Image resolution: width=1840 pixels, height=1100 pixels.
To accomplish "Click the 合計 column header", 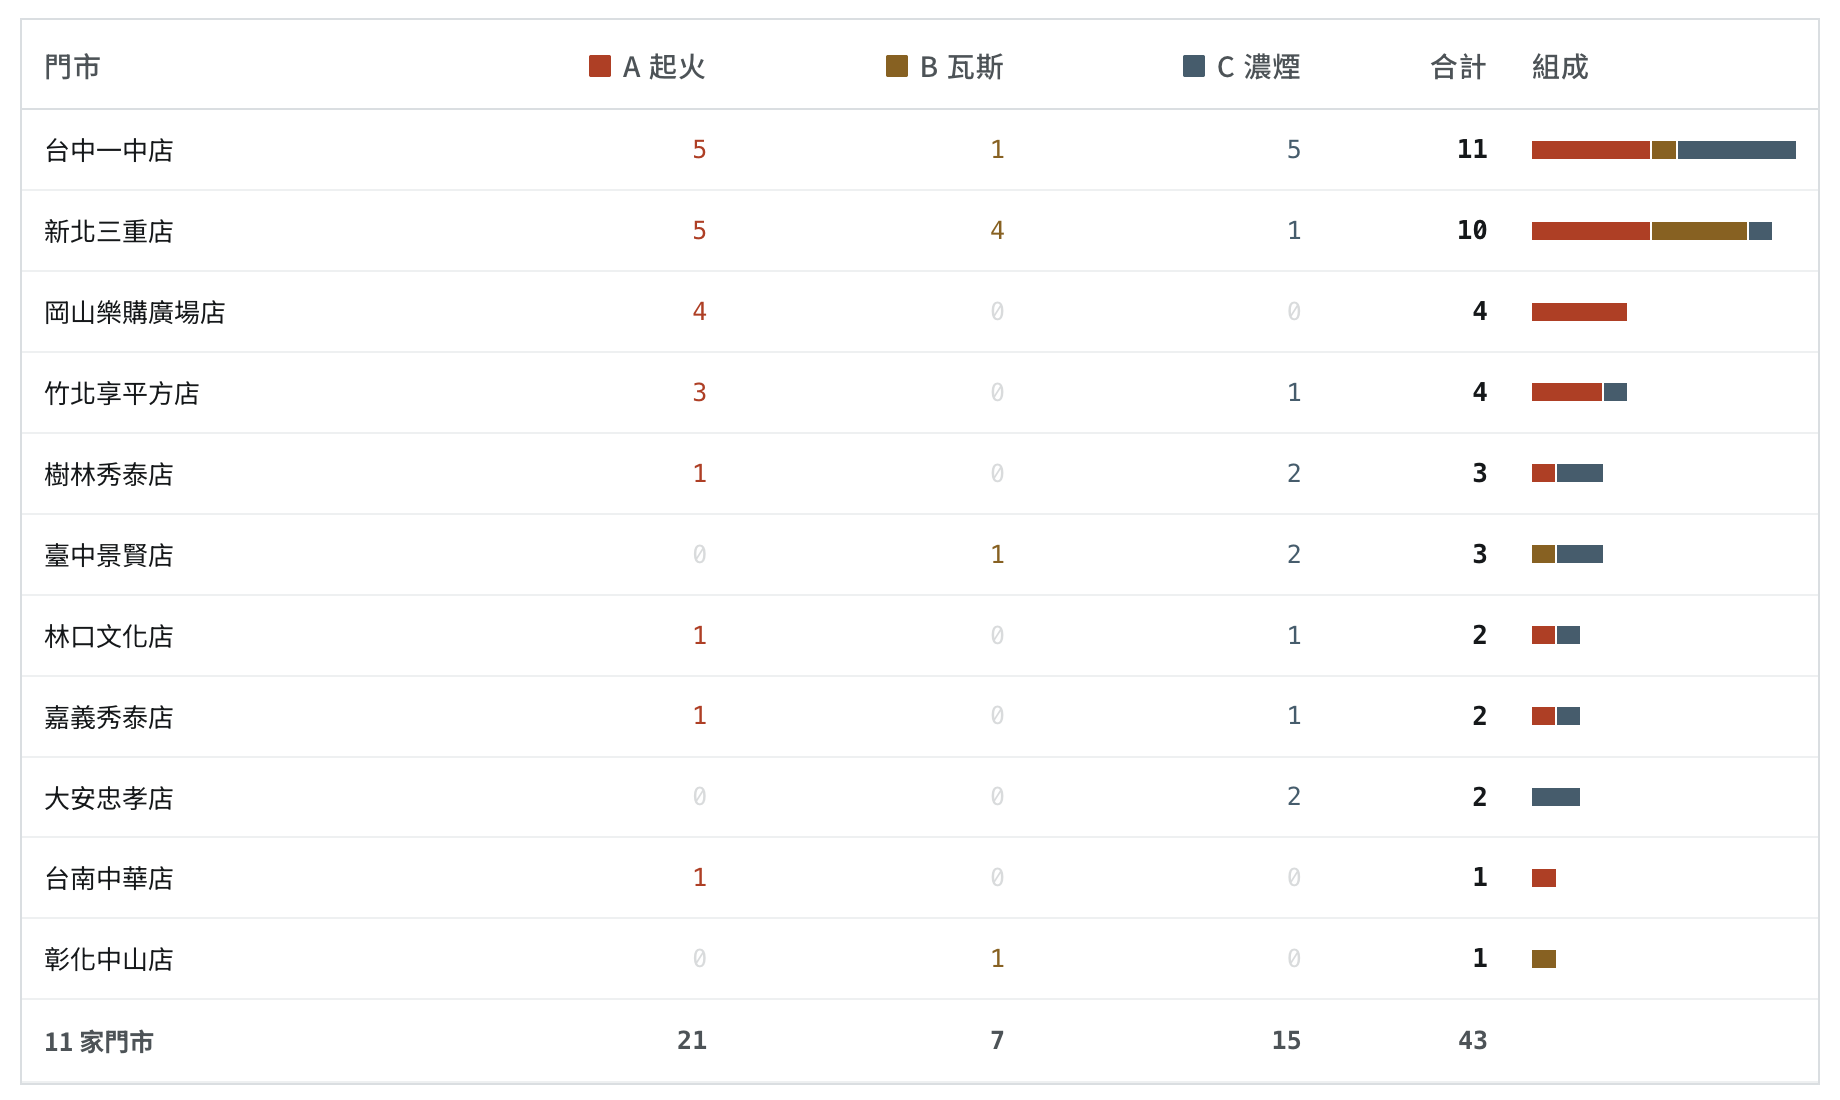I will click(1458, 67).
